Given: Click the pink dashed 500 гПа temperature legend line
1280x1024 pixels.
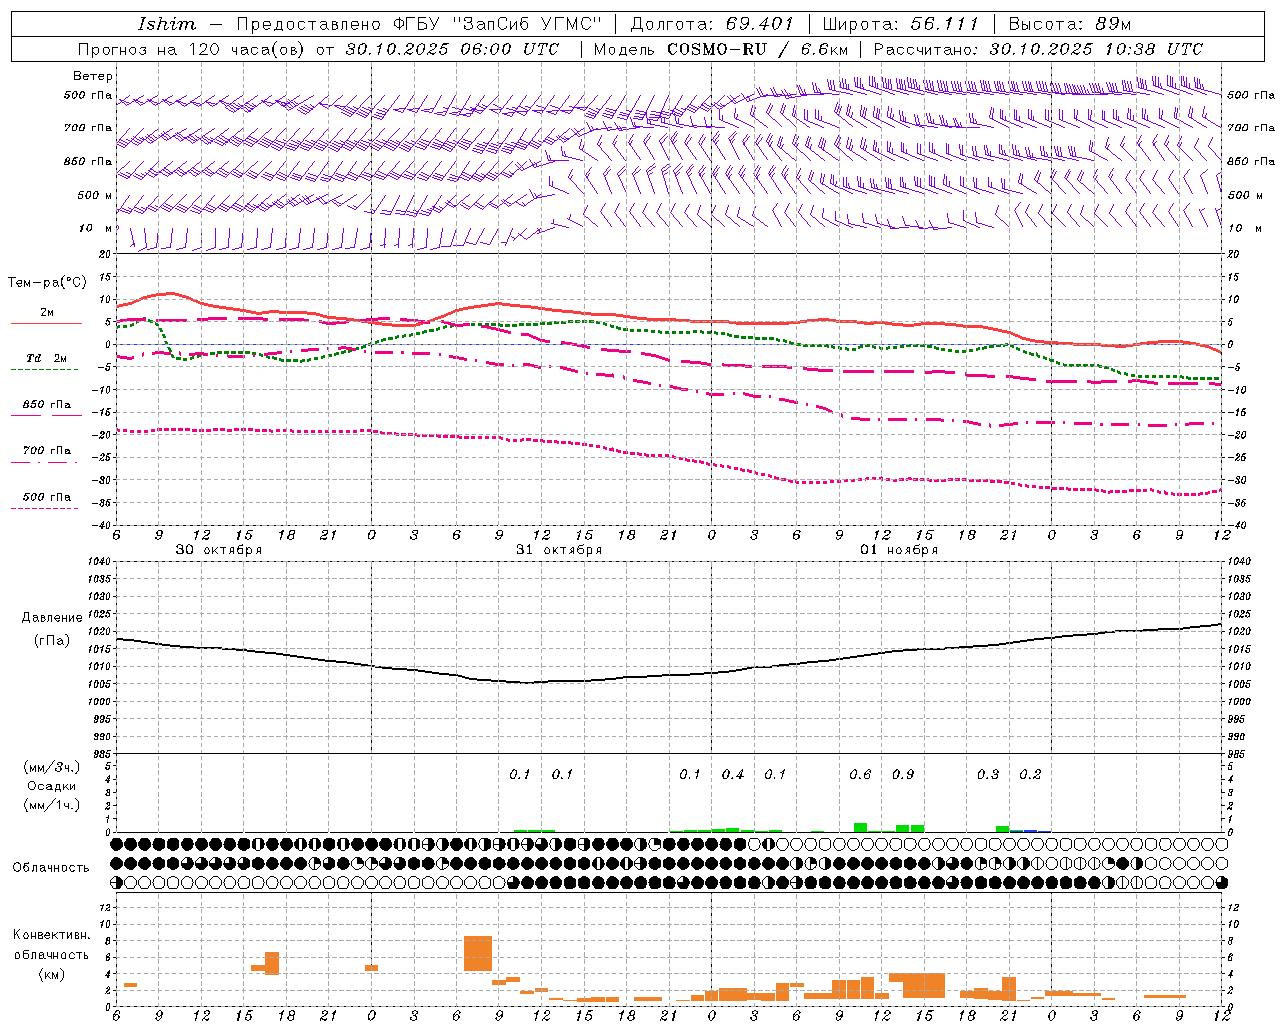Looking at the screenshot, I should point(44,508).
